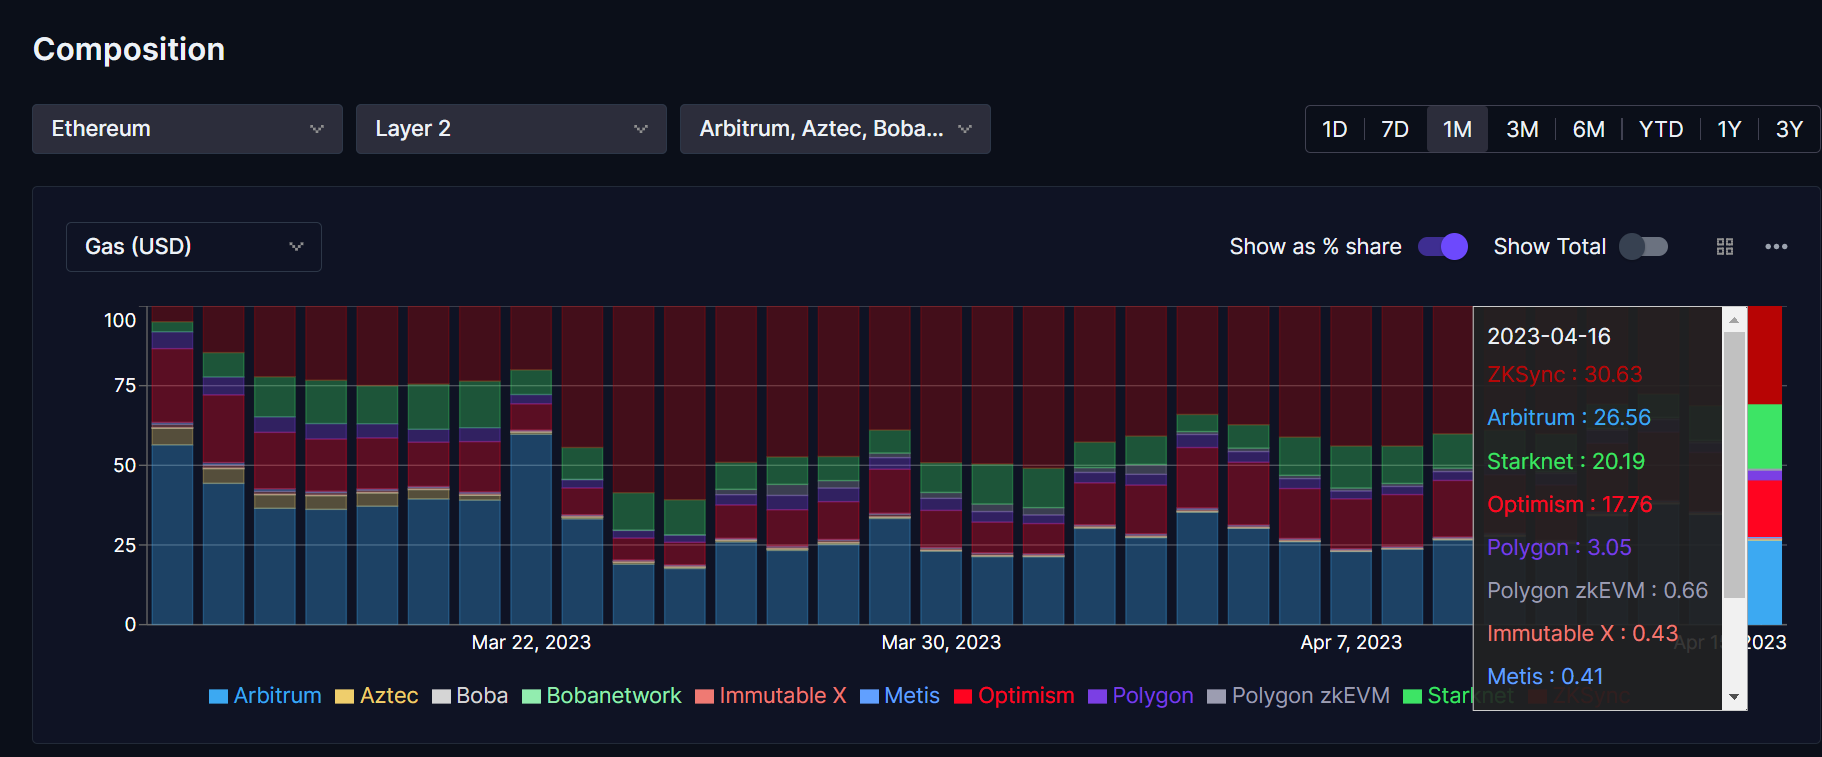The height and width of the screenshot is (757, 1822).
Task: Click the Polygon zkEVM : 0.66 tooltip entry
Action: pos(1597,590)
